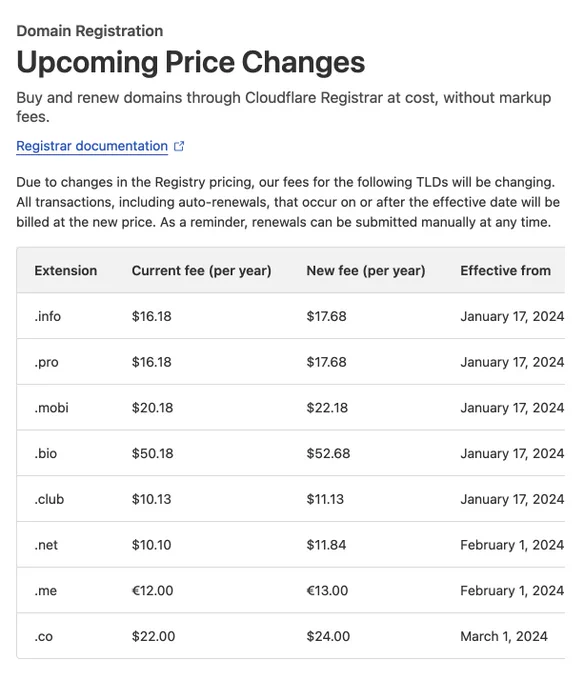Click the Domain Registration breadcrumb label
This screenshot has width=584, height=680.
pyautogui.click(x=90, y=31)
